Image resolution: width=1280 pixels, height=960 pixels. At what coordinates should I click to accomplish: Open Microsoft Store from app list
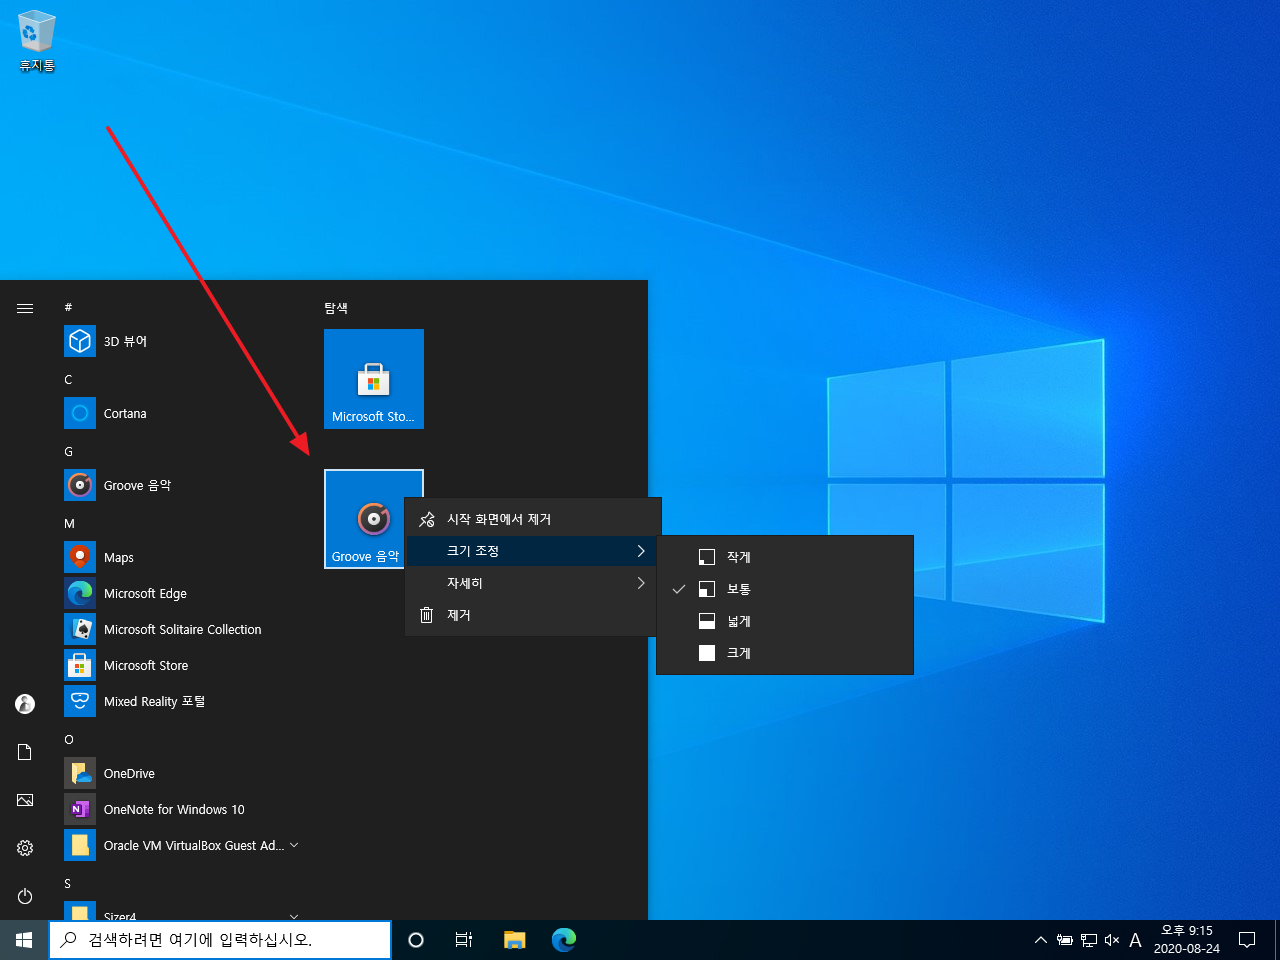click(x=182, y=665)
